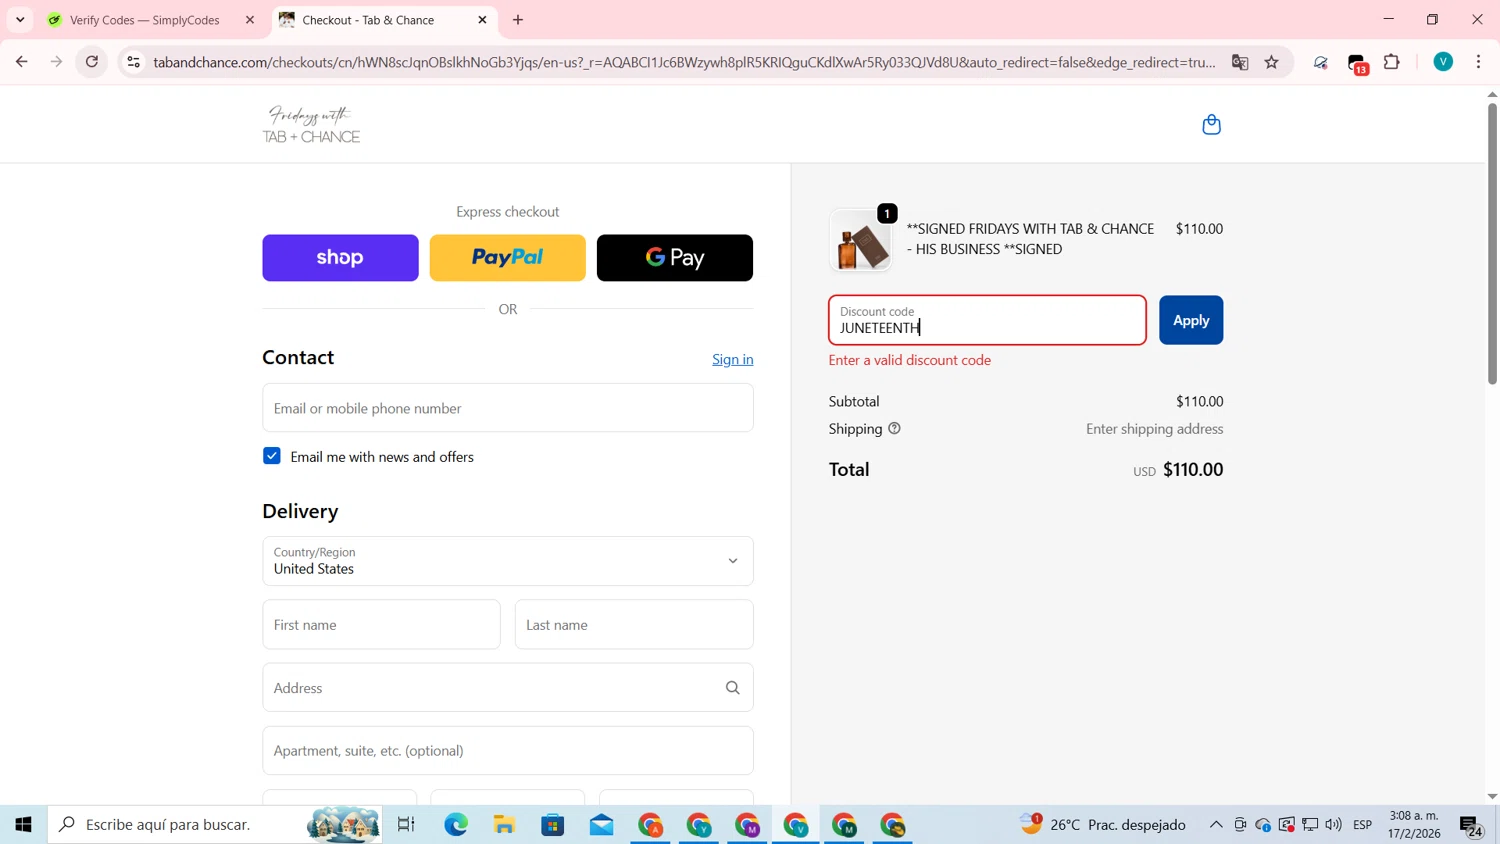Click the page vertical scrollbar
This screenshot has height=844, width=1500.
1492,244
